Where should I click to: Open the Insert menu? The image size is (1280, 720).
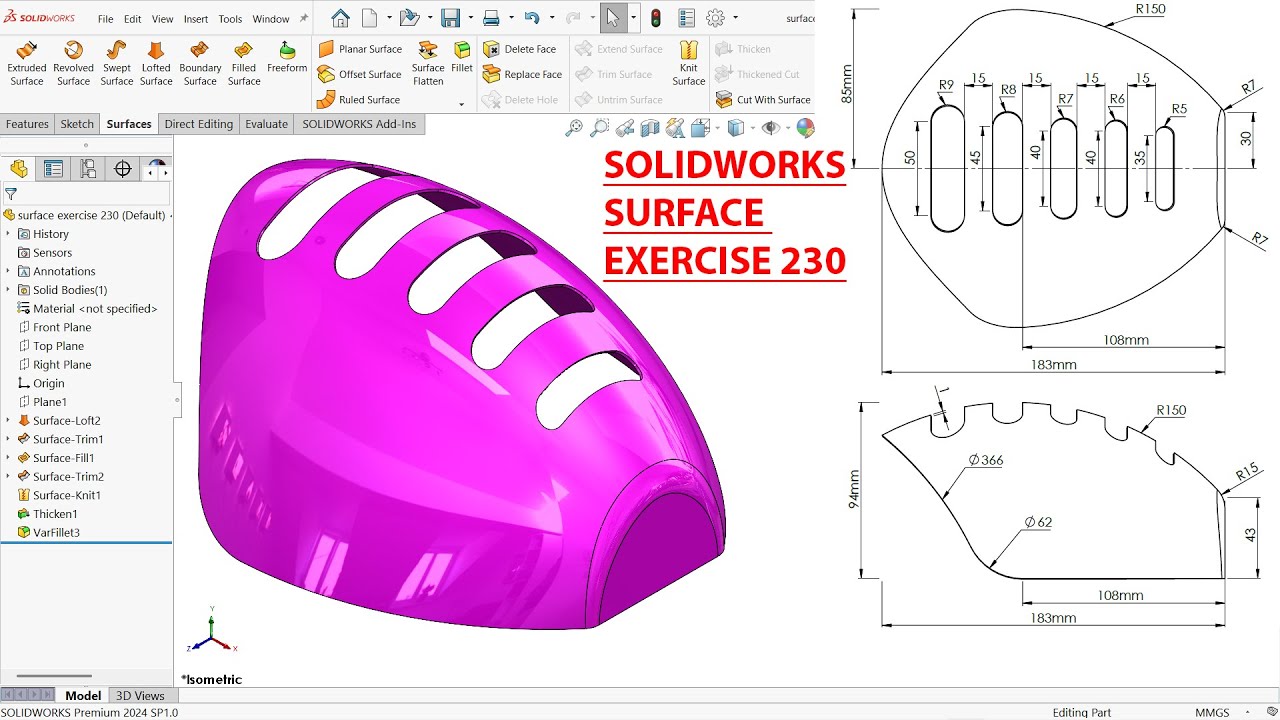[196, 19]
